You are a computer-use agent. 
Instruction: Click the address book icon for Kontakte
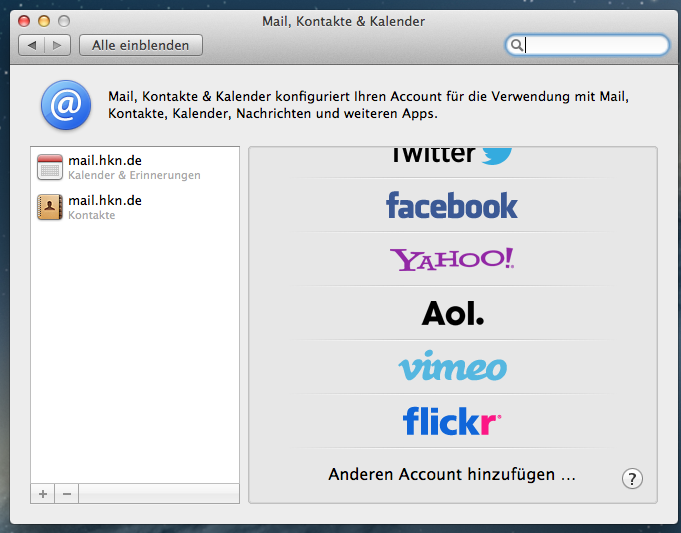tap(50, 207)
